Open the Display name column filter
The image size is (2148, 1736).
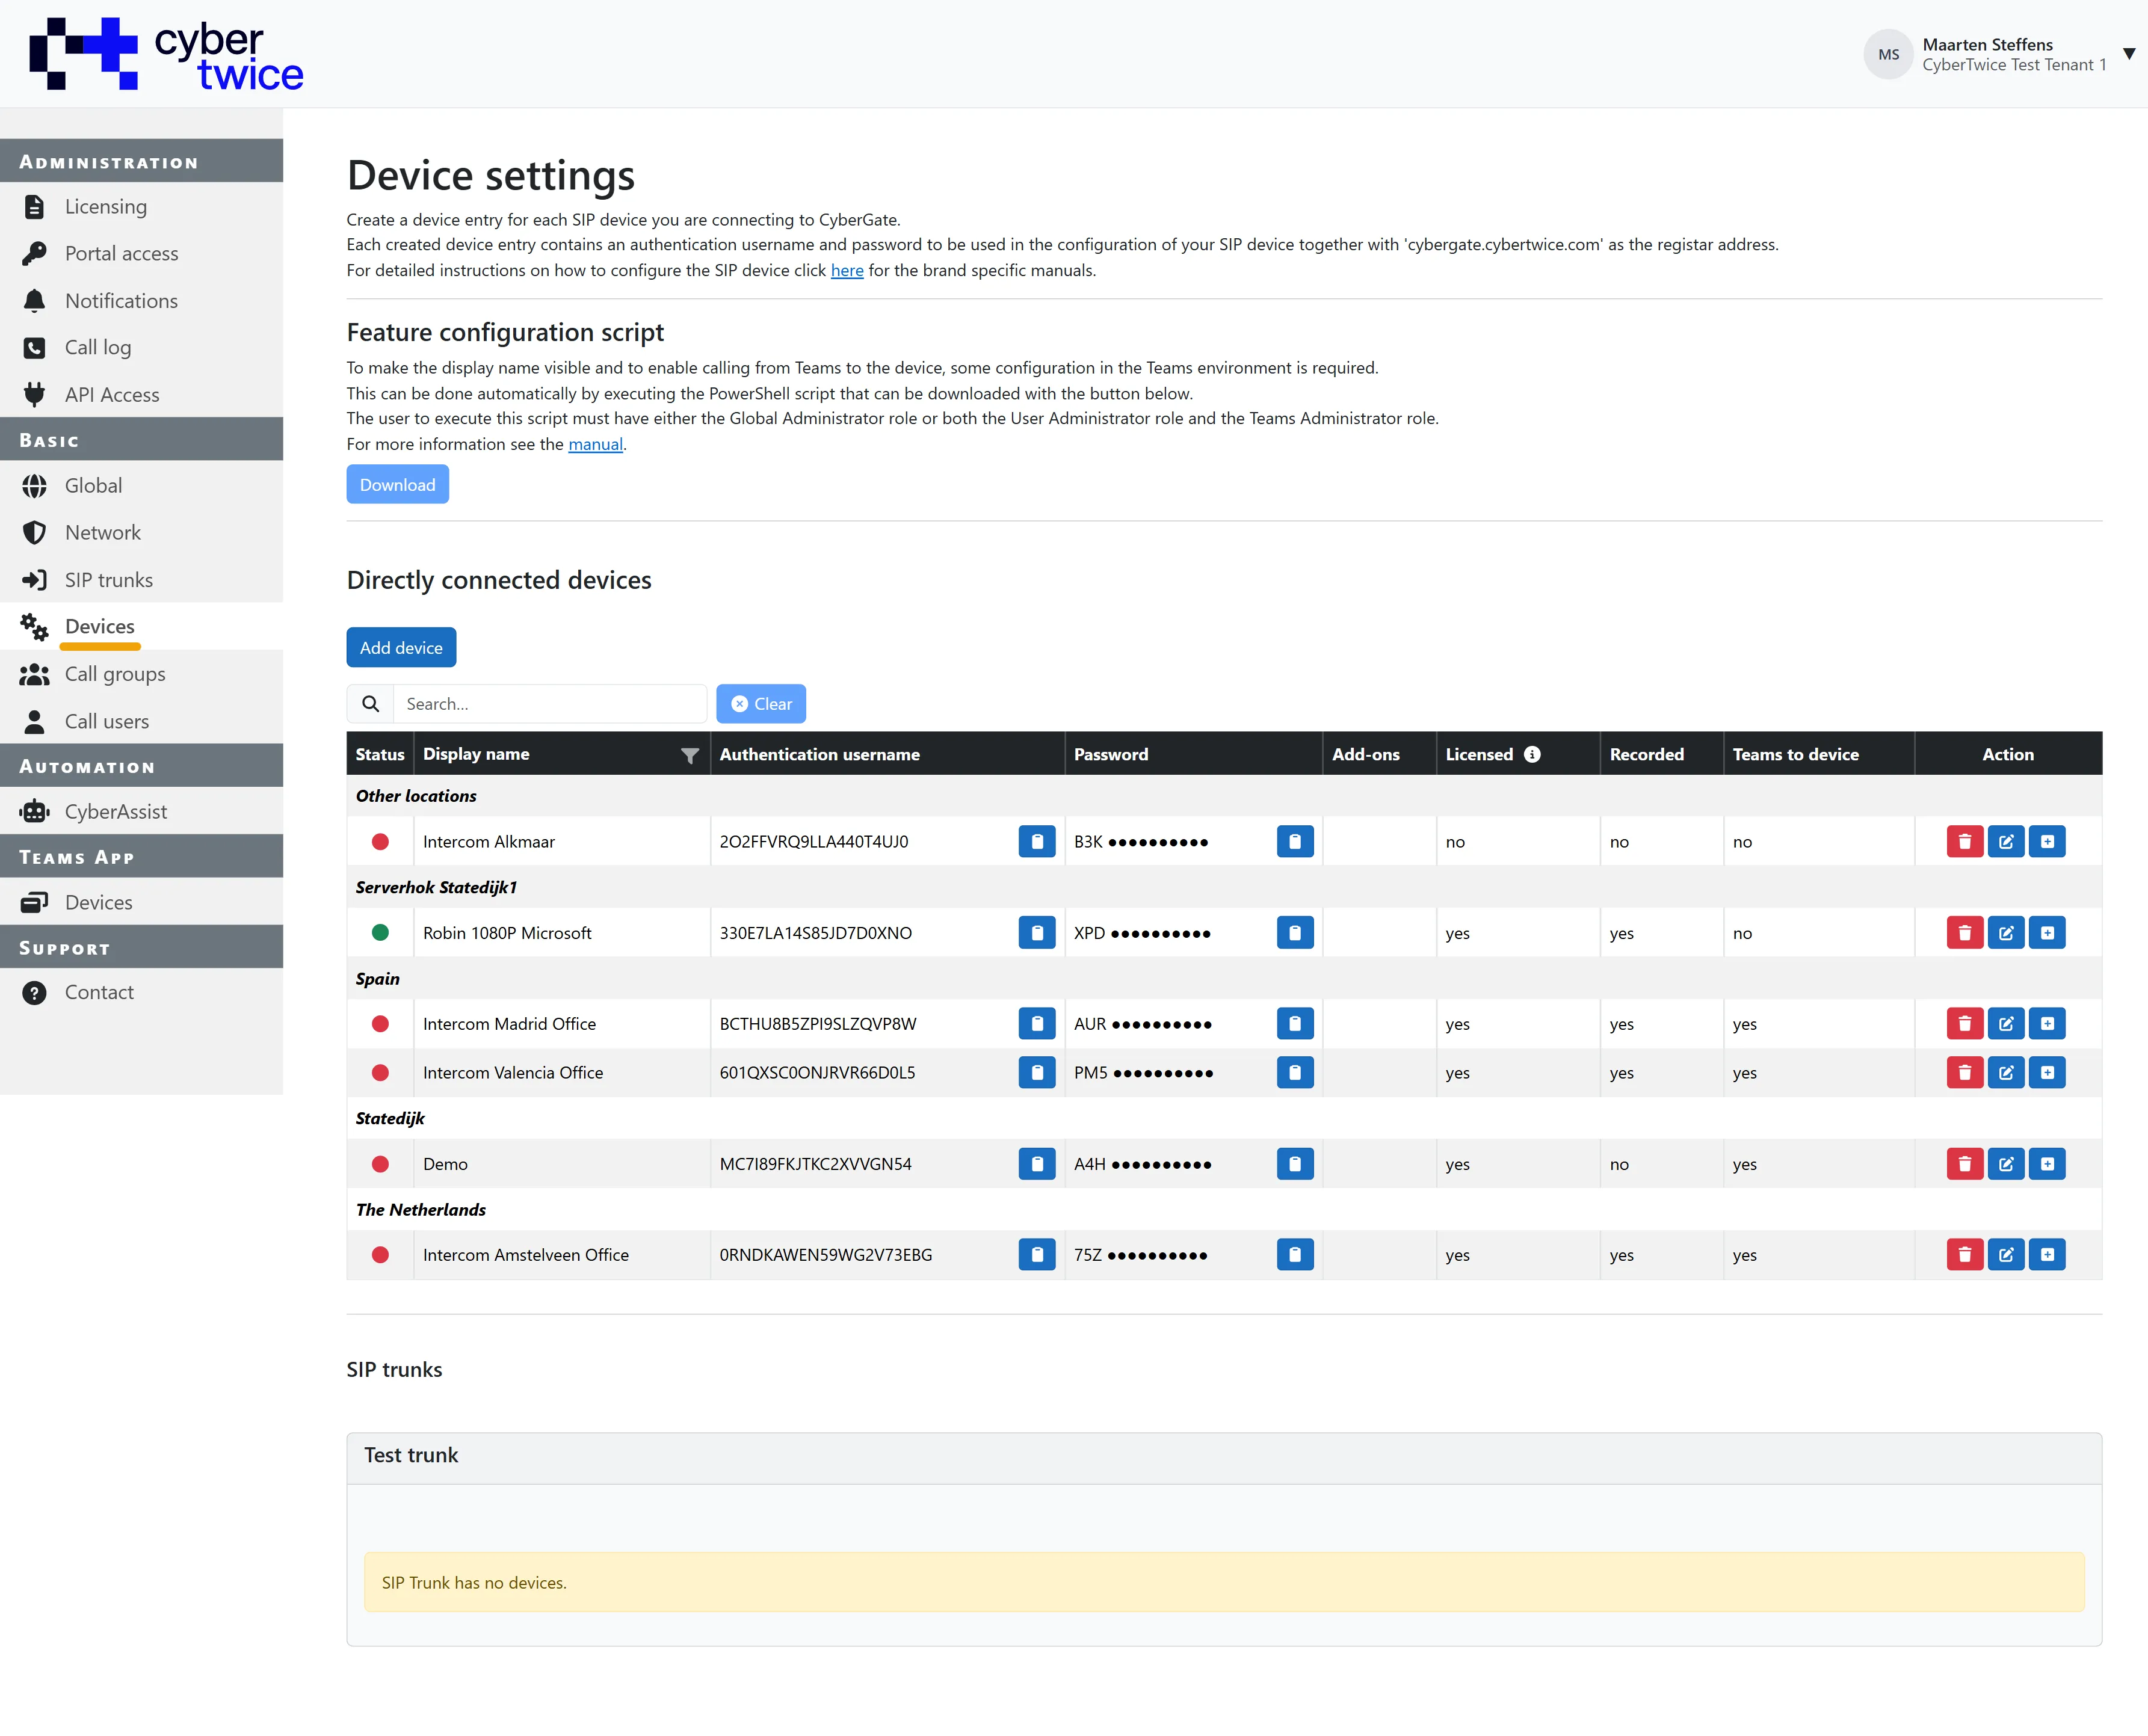click(x=690, y=756)
